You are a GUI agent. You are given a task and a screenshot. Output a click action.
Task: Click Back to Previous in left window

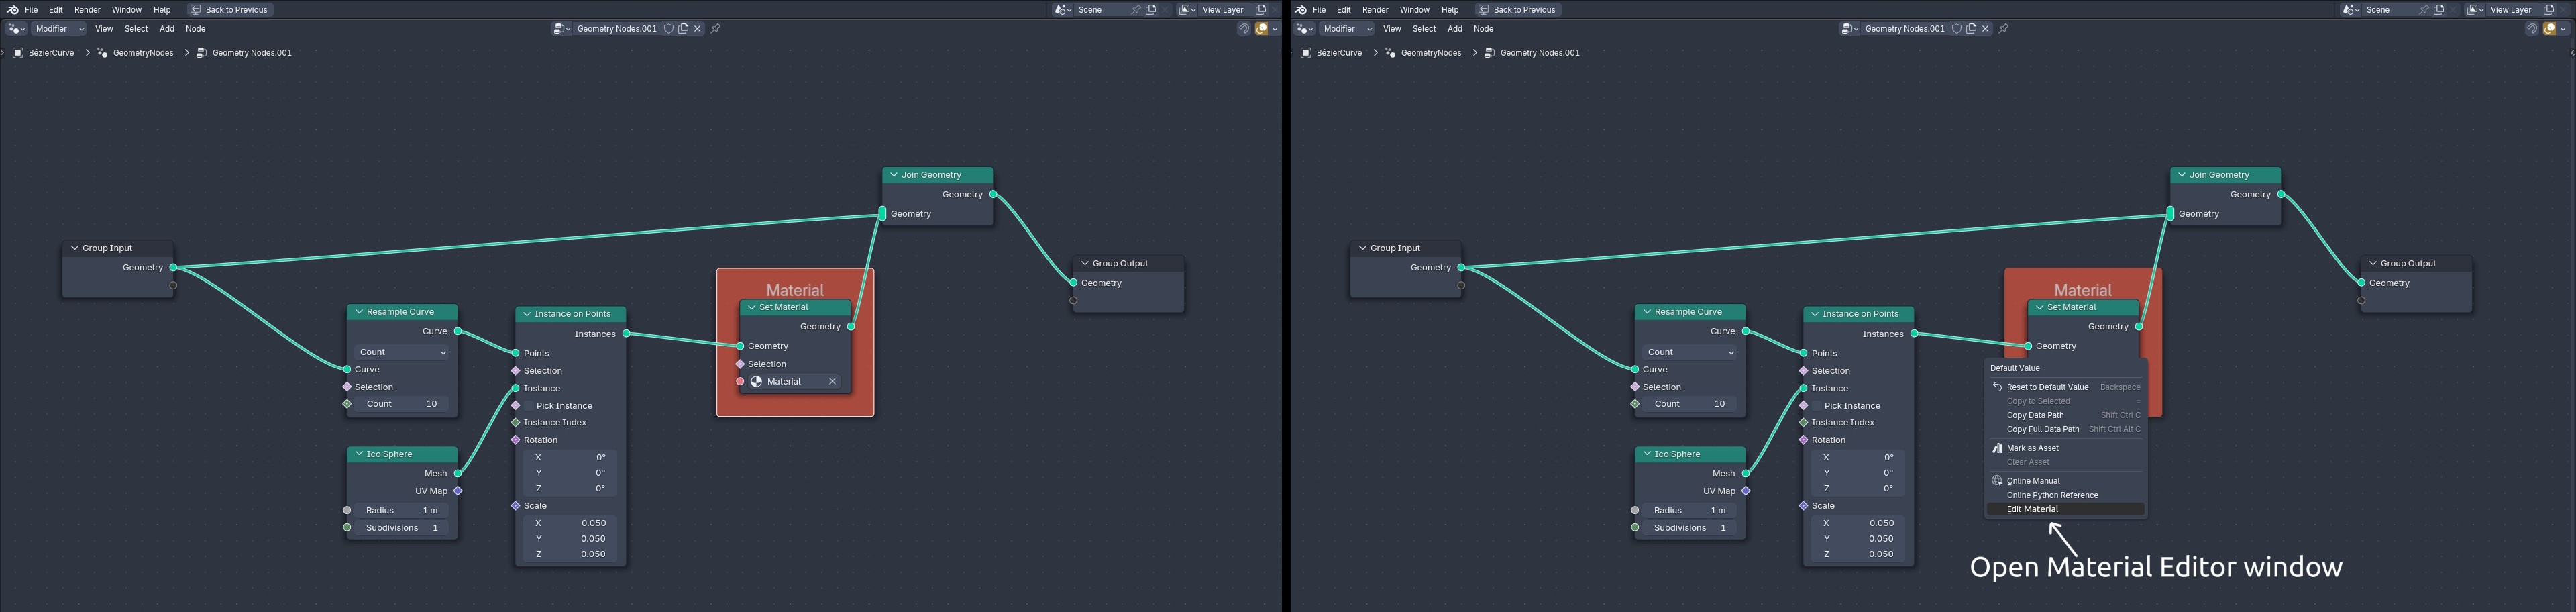pos(229,10)
